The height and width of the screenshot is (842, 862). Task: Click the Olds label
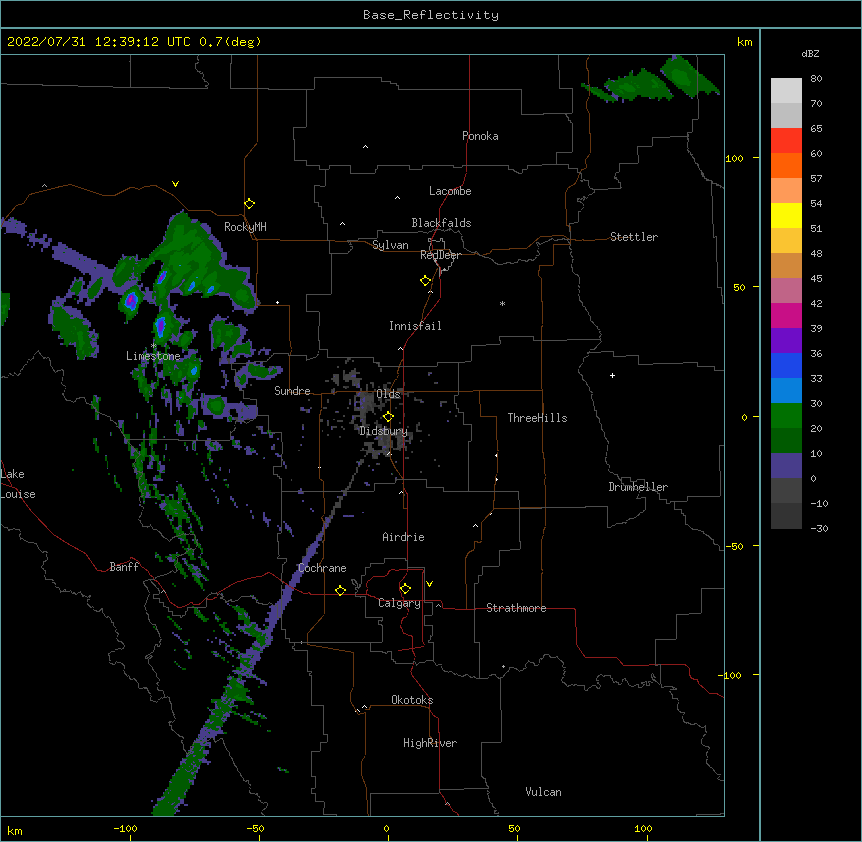tap(388, 394)
